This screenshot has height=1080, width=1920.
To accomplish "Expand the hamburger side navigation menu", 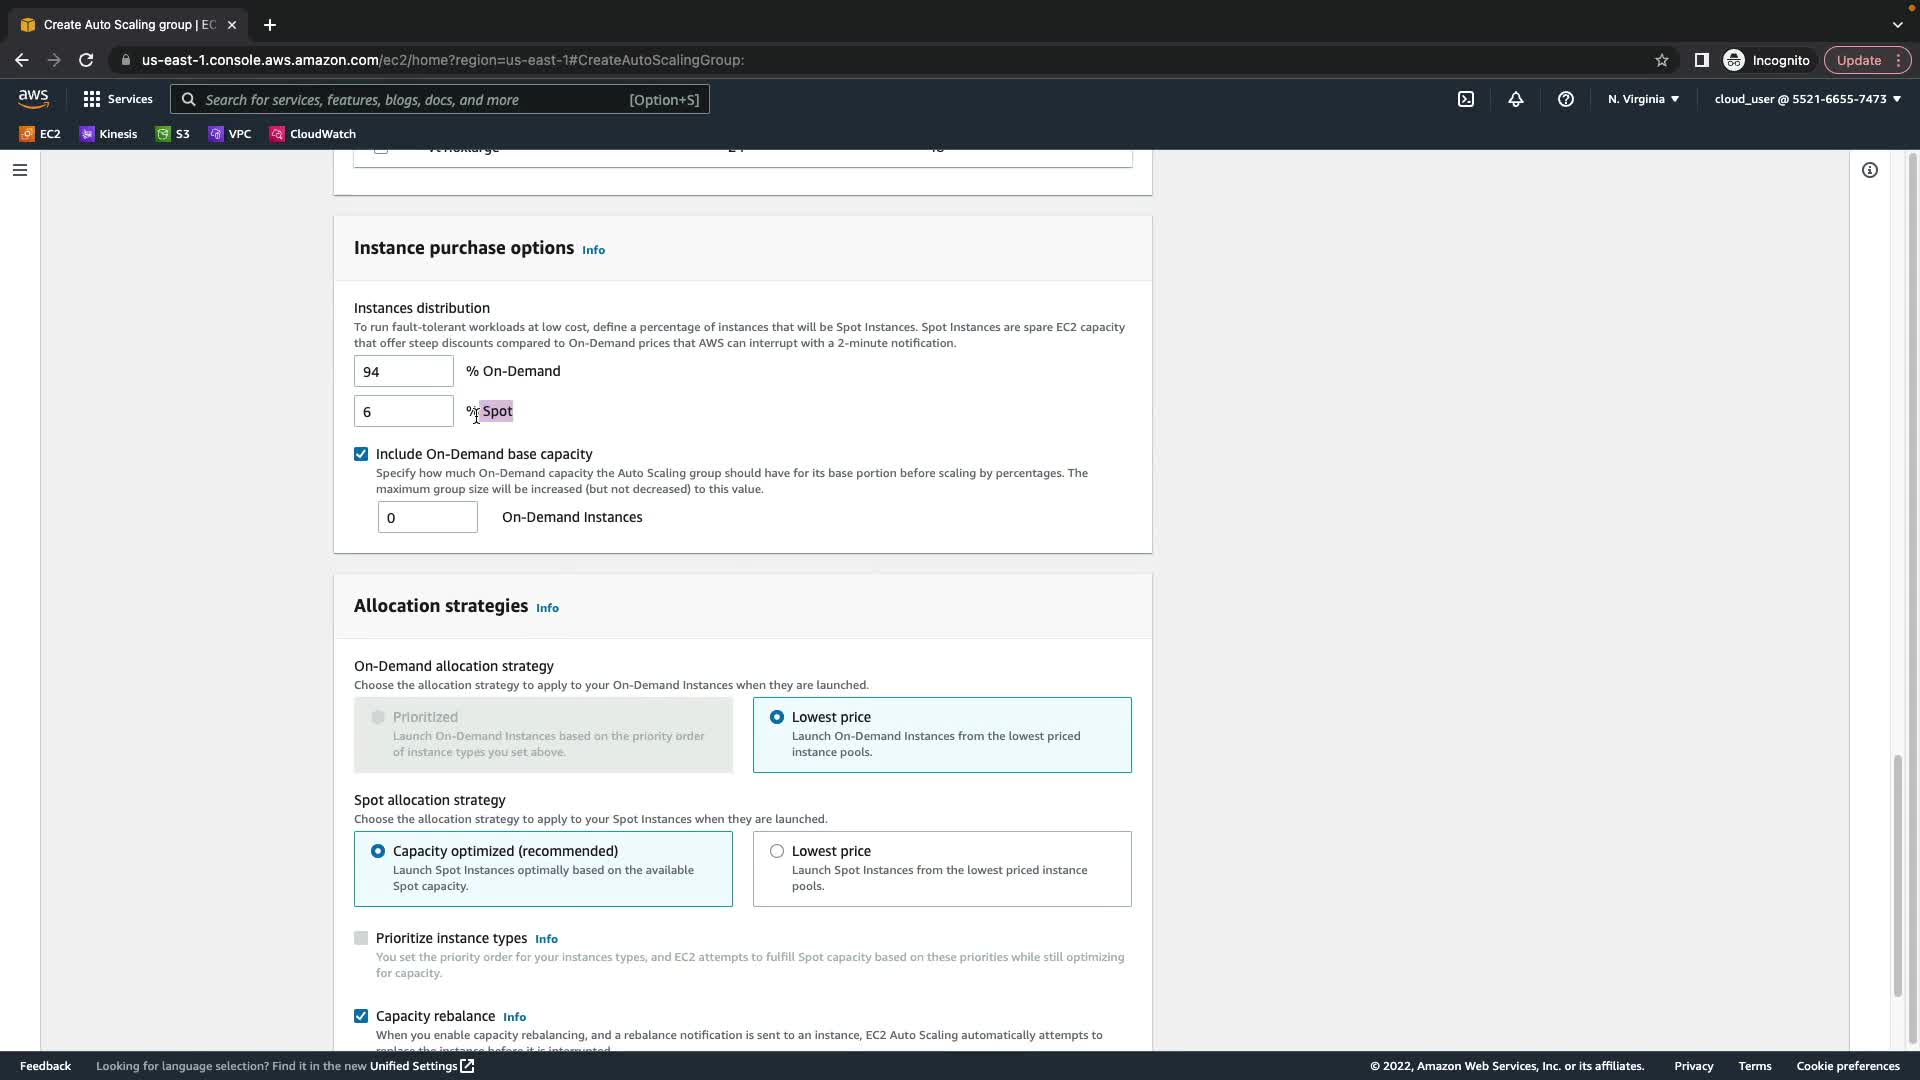I will coord(19,170).
